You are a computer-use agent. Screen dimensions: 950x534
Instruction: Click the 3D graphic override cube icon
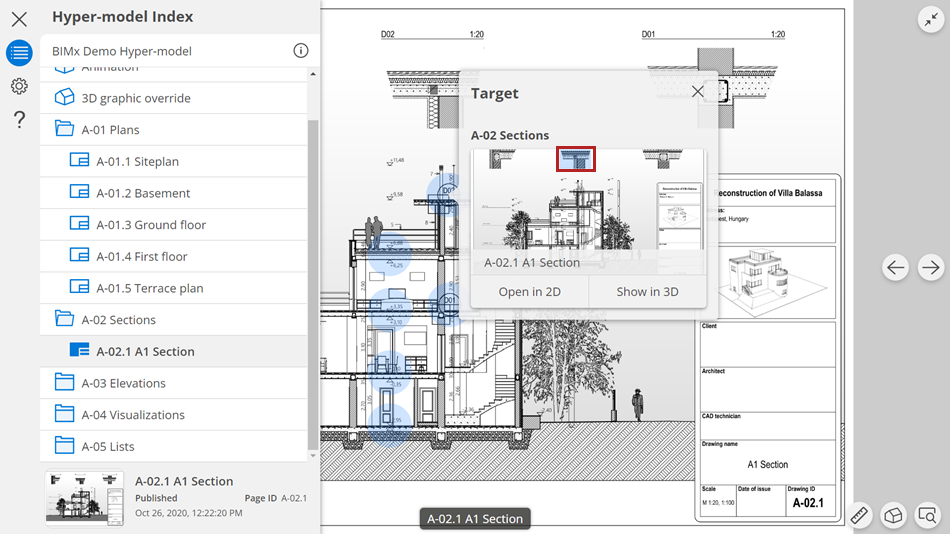pos(64,98)
